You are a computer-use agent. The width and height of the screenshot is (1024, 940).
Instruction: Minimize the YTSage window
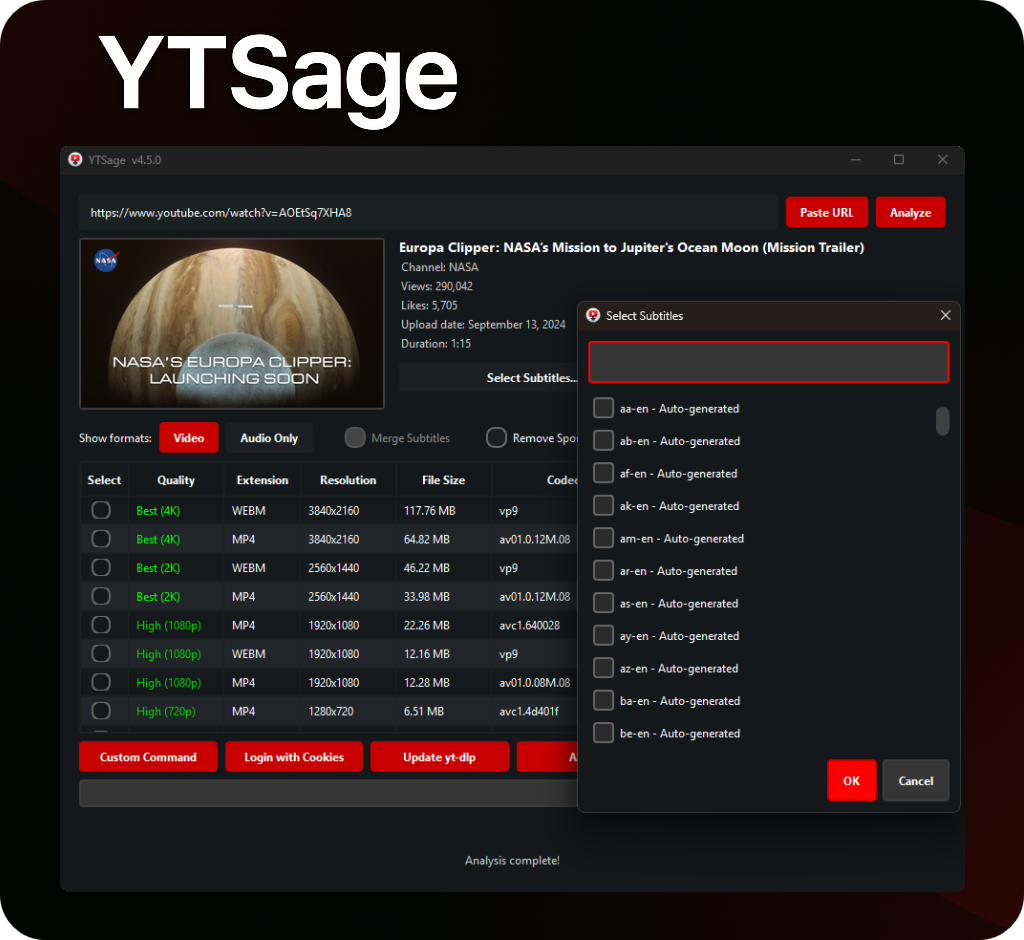pos(856,160)
